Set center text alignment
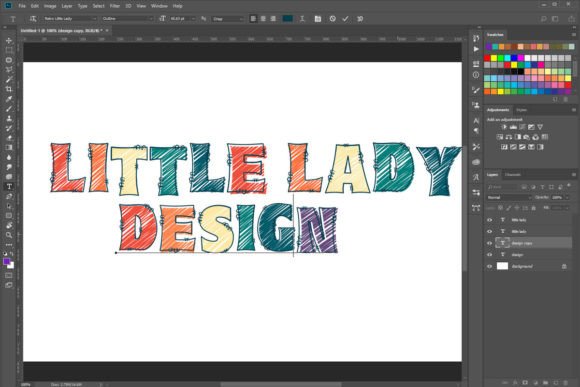Screen dimensions: 580x387 tap(263, 18)
